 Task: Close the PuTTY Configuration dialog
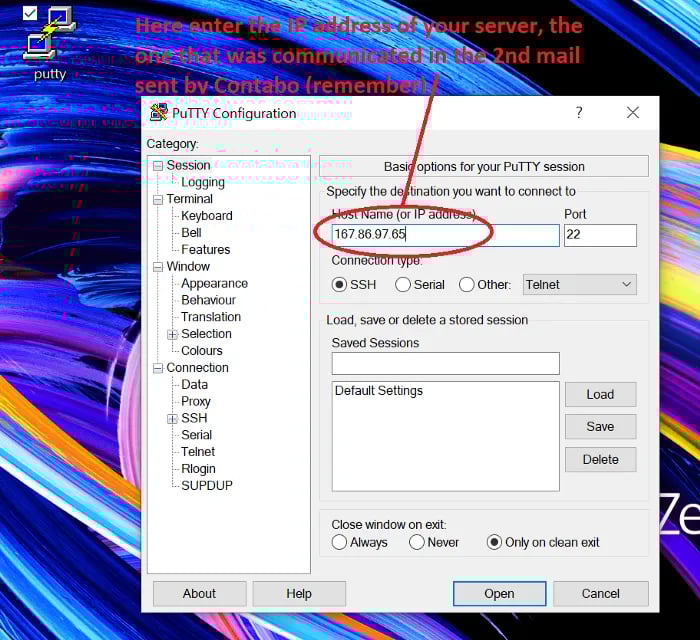click(x=633, y=112)
